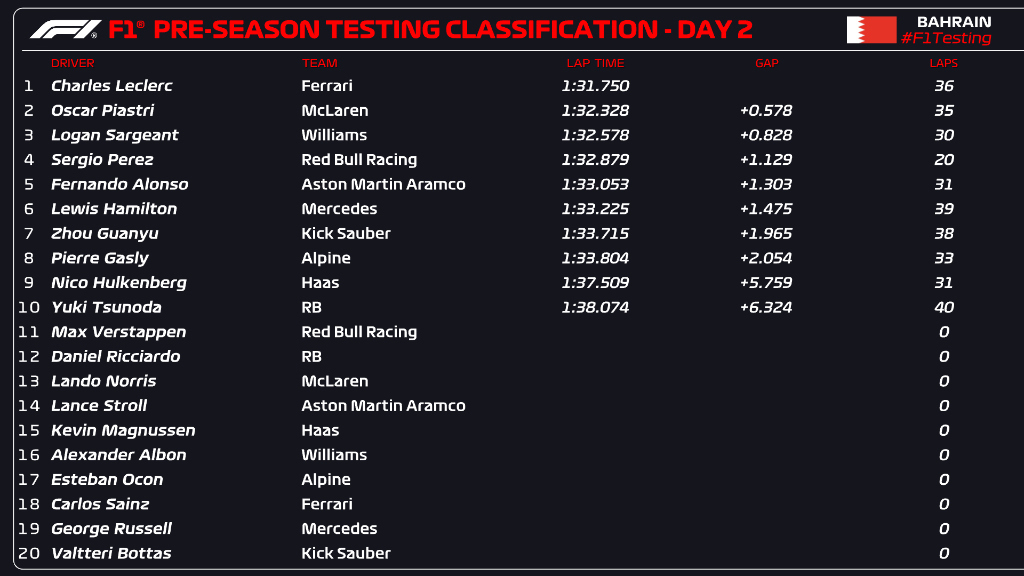Click driver name Oscar Piastri
The image size is (1024, 576).
pos(102,111)
